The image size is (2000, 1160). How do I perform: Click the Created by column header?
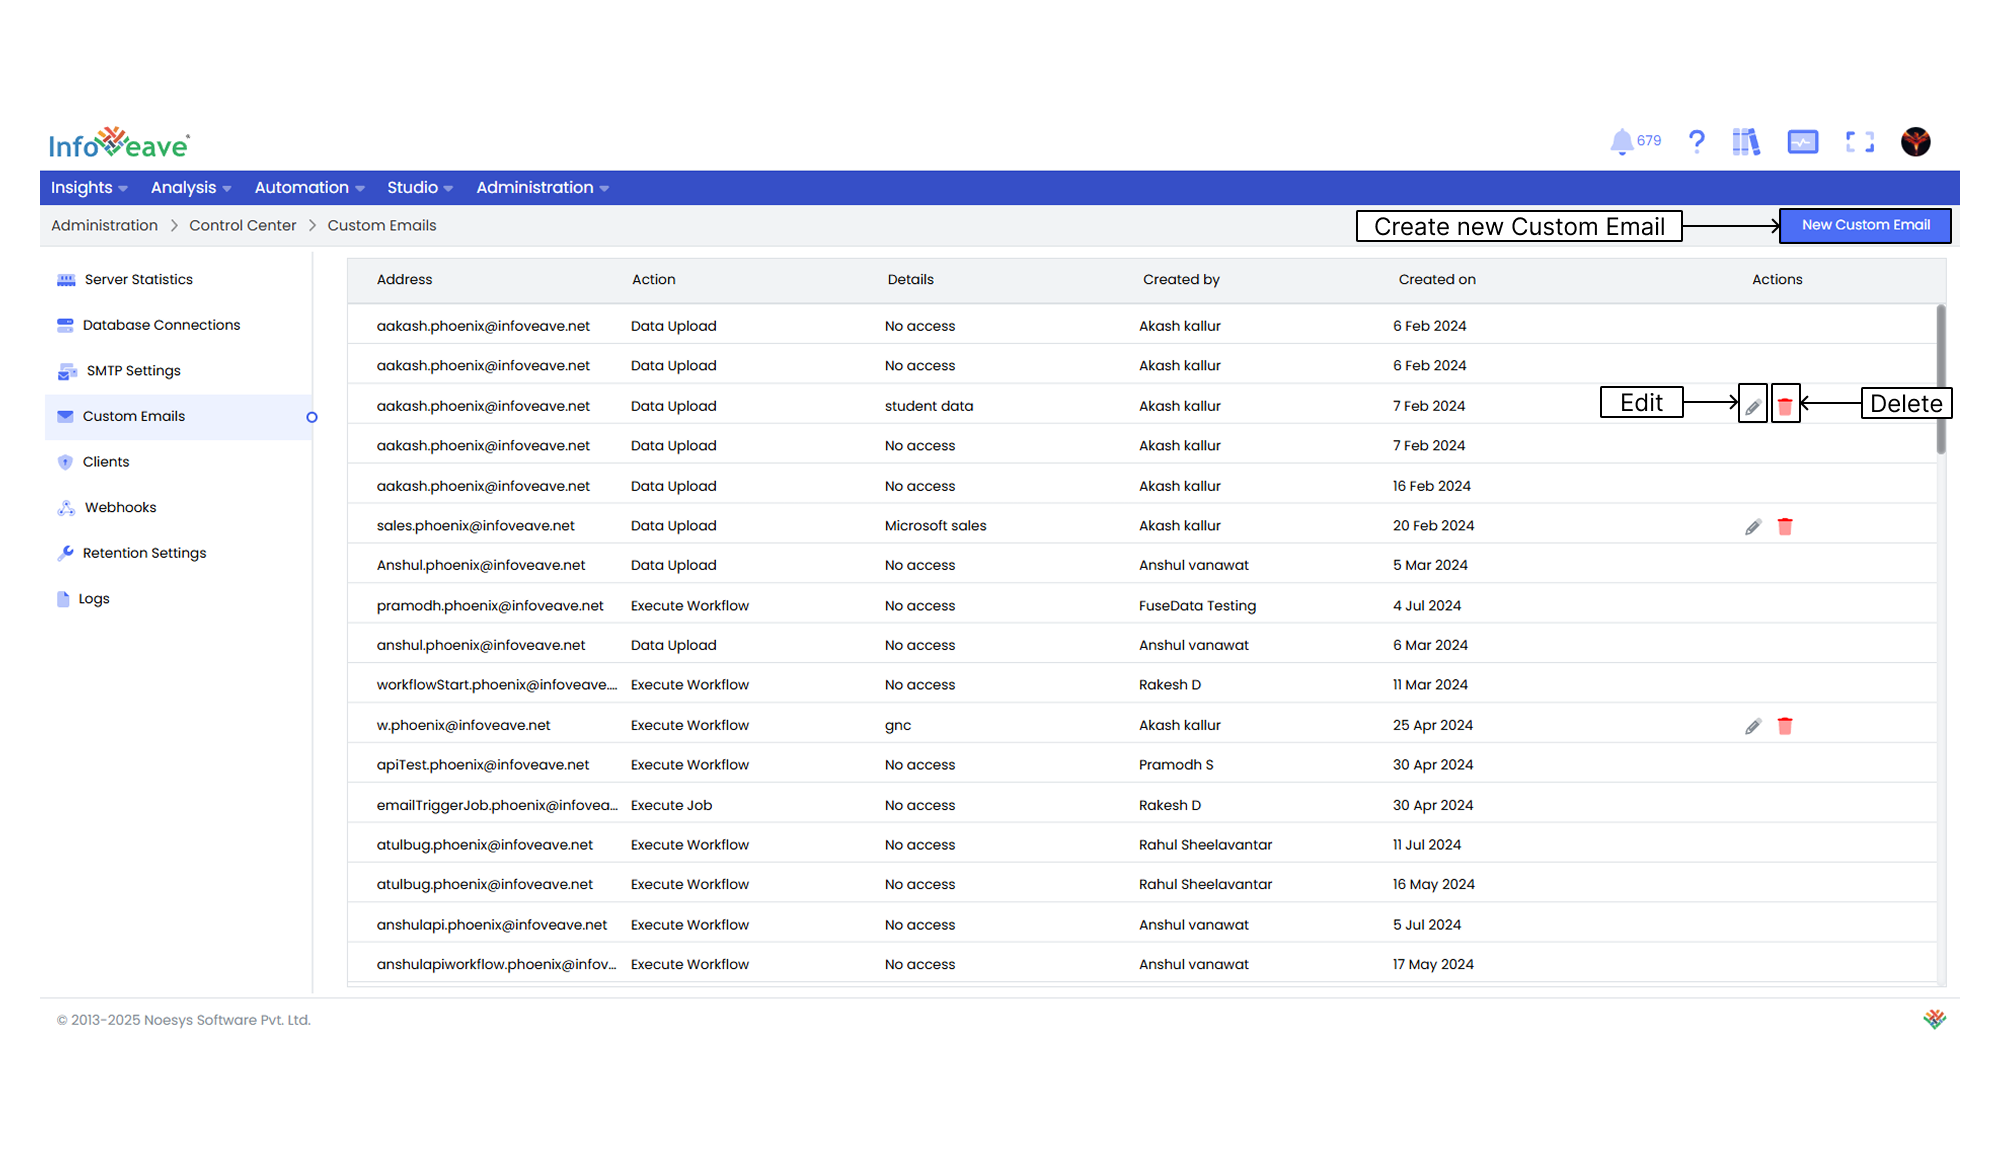tap(1181, 280)
